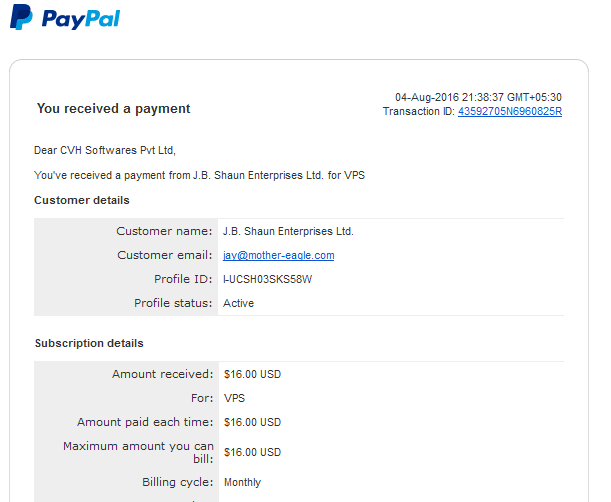Click the 'Dear CVH Softwares Pvt Ltd' greeting
This screenshot has height=502, width=611.
pyautogui.click(x=105, y=150)
